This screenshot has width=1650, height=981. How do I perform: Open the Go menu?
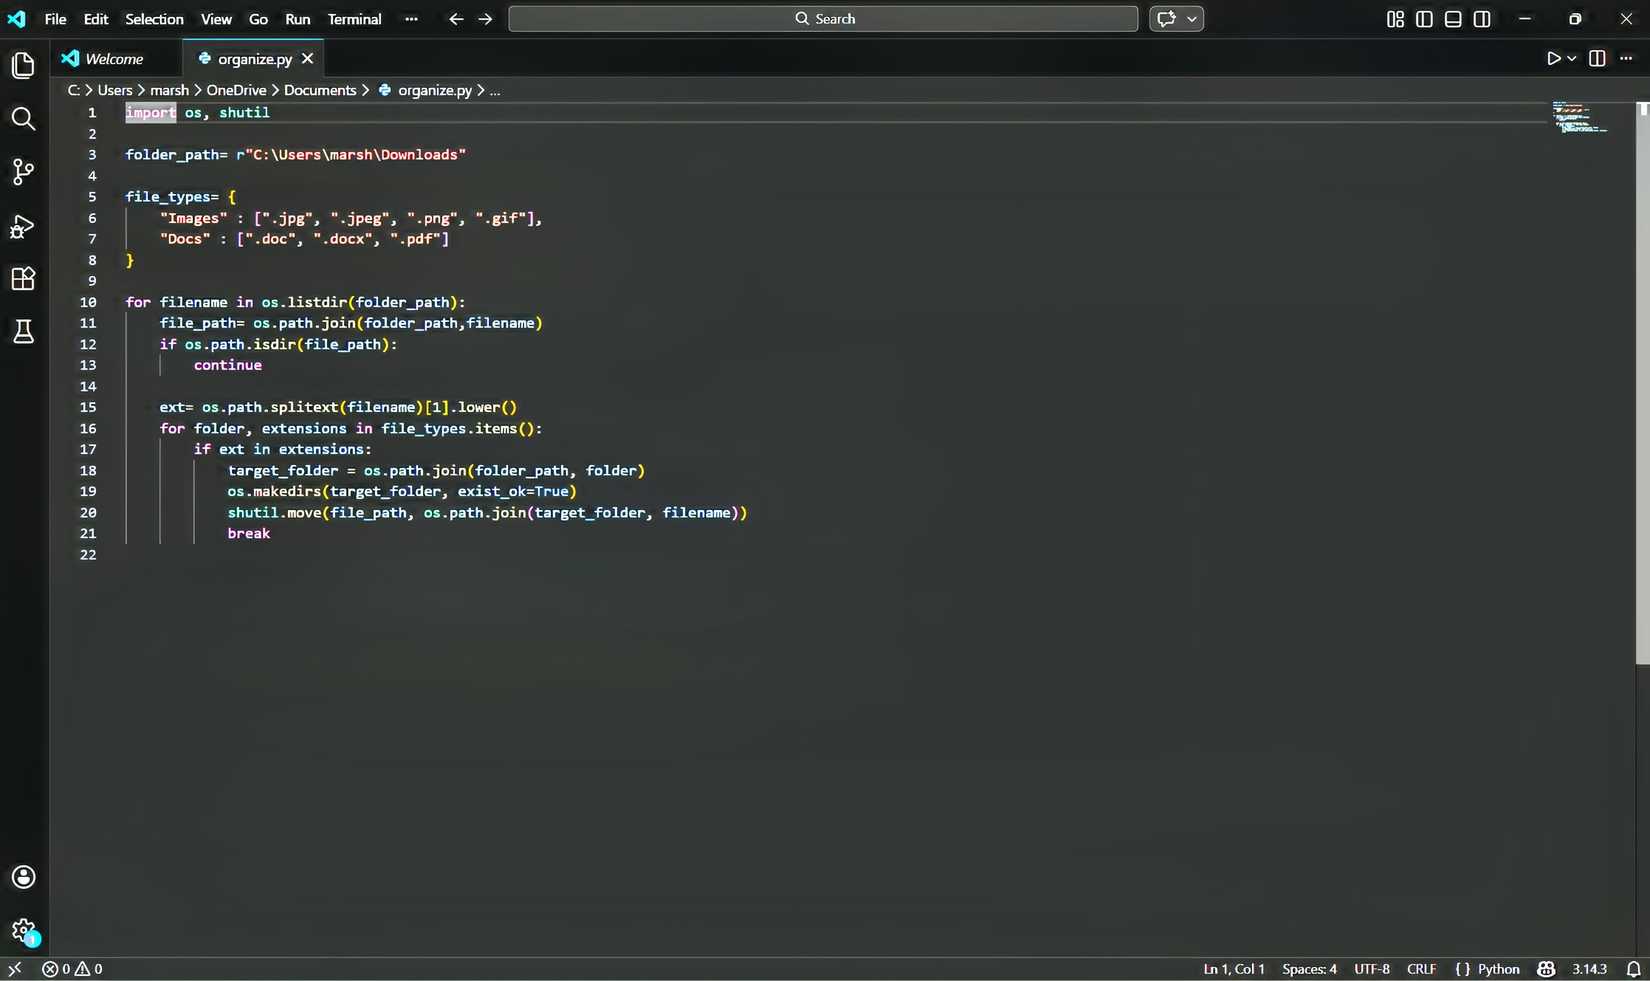tap(258, 19)
